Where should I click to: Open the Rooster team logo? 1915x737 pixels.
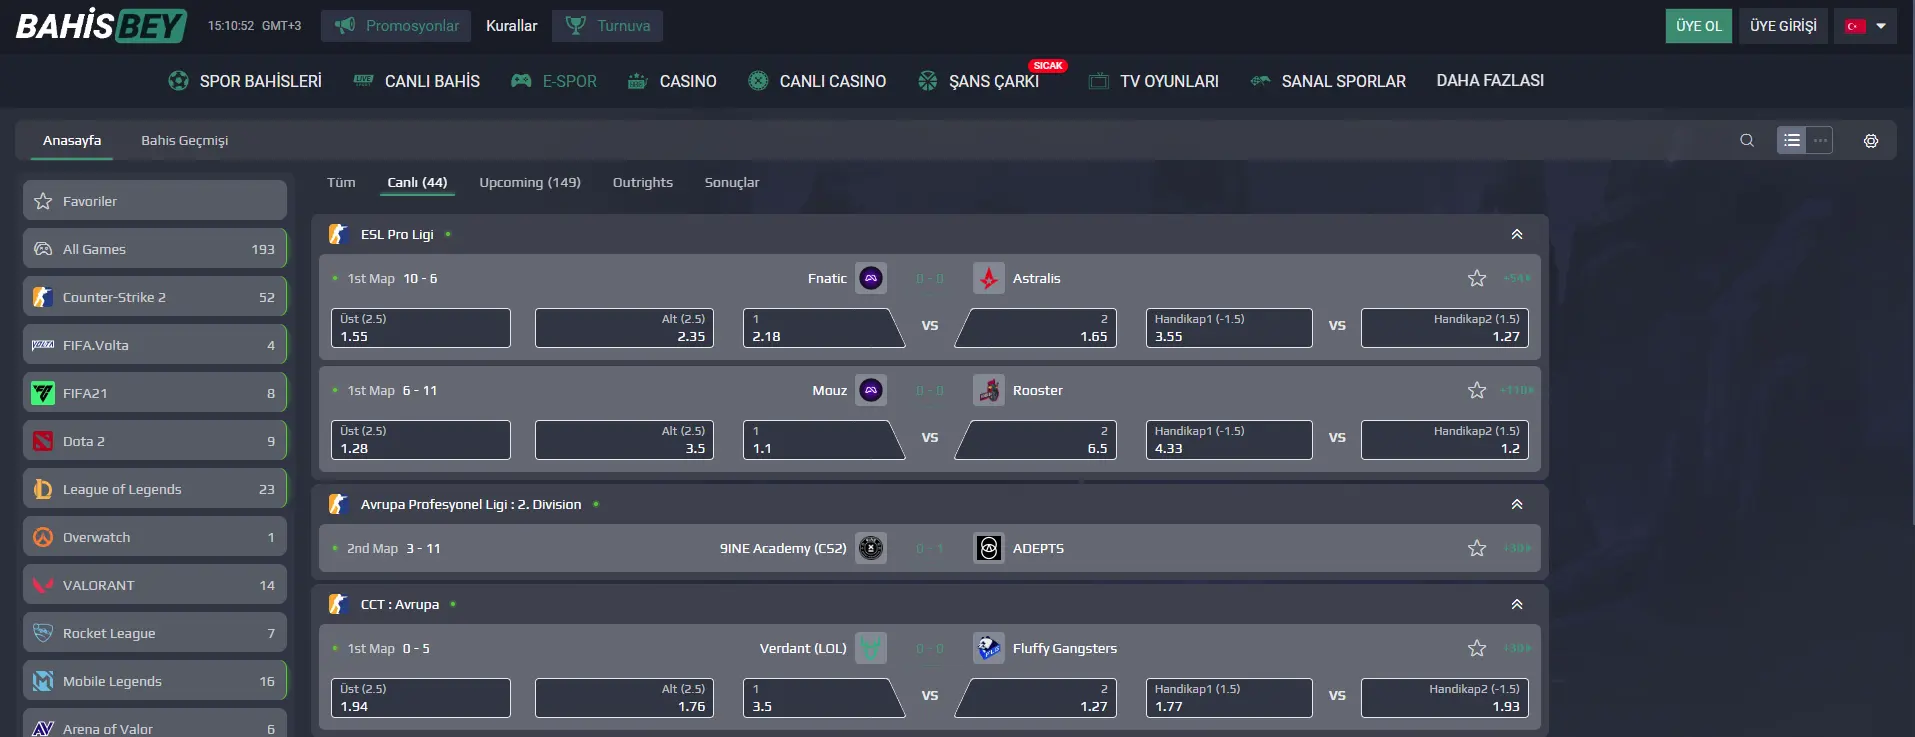click(989, 390)
